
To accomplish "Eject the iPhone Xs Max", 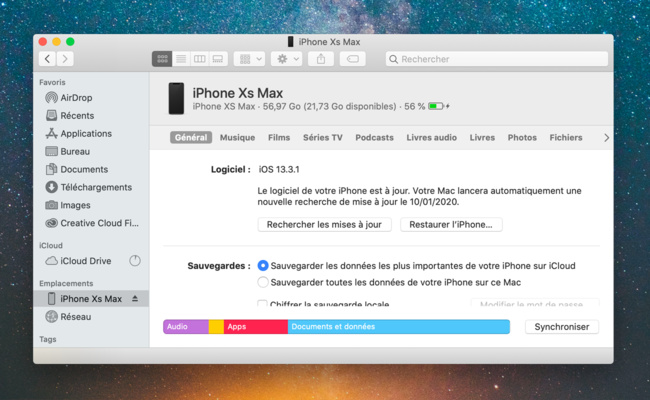I will pyautogui.click(x=135, y=298).
